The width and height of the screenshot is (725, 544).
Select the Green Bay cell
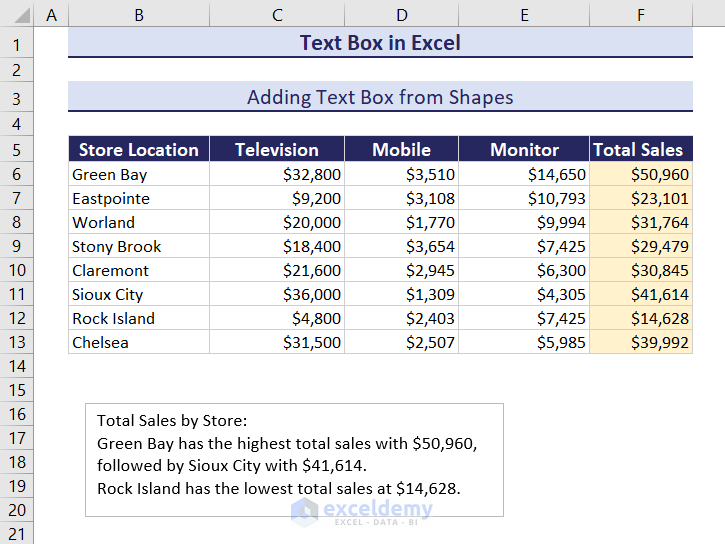tap(138, 174)
